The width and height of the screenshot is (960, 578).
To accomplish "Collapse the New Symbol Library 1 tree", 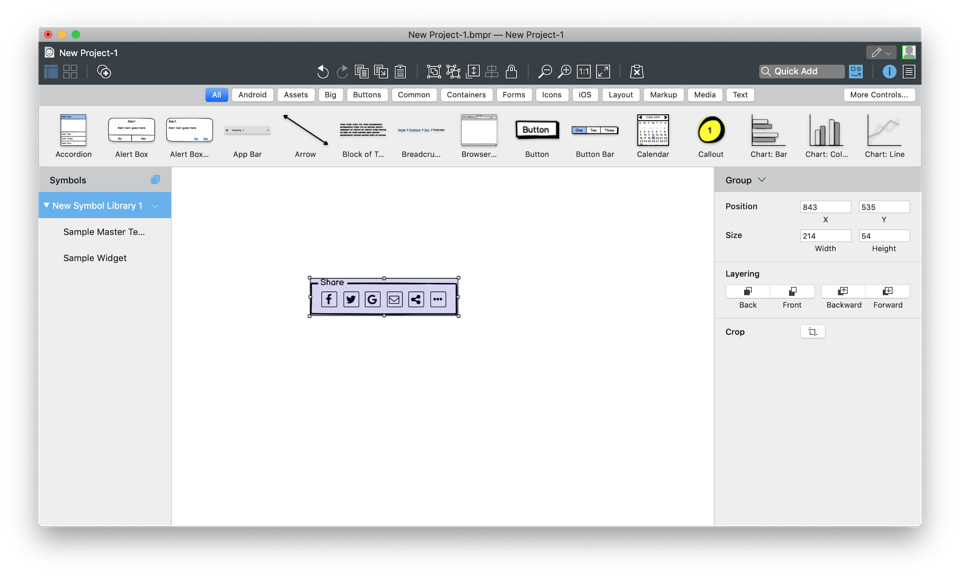I will pyautogui.click(x=46, y=205).
